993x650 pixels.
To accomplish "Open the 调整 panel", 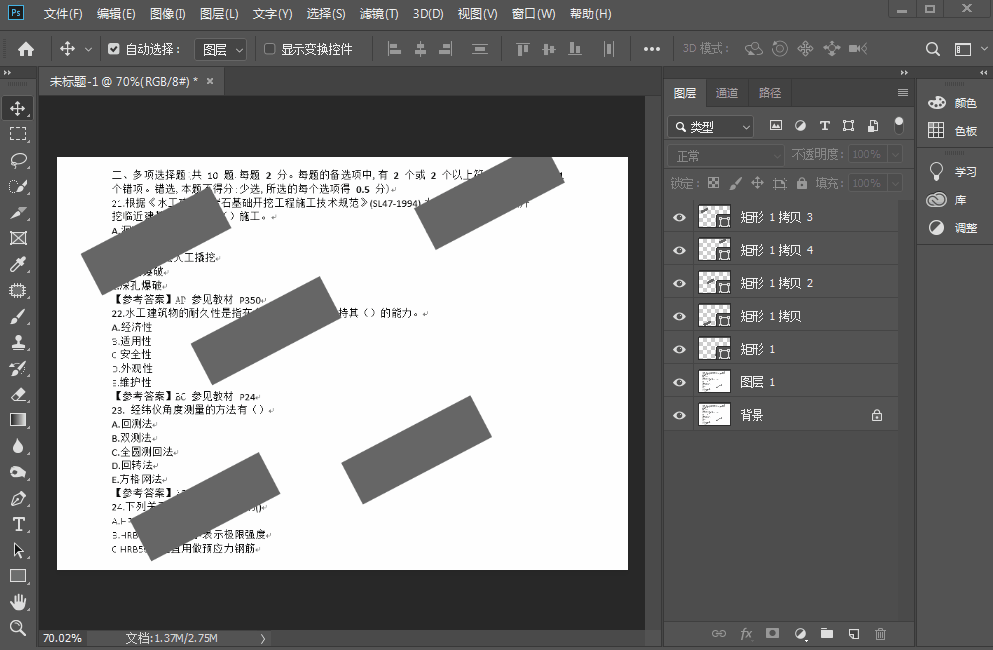I will (953, 227).
